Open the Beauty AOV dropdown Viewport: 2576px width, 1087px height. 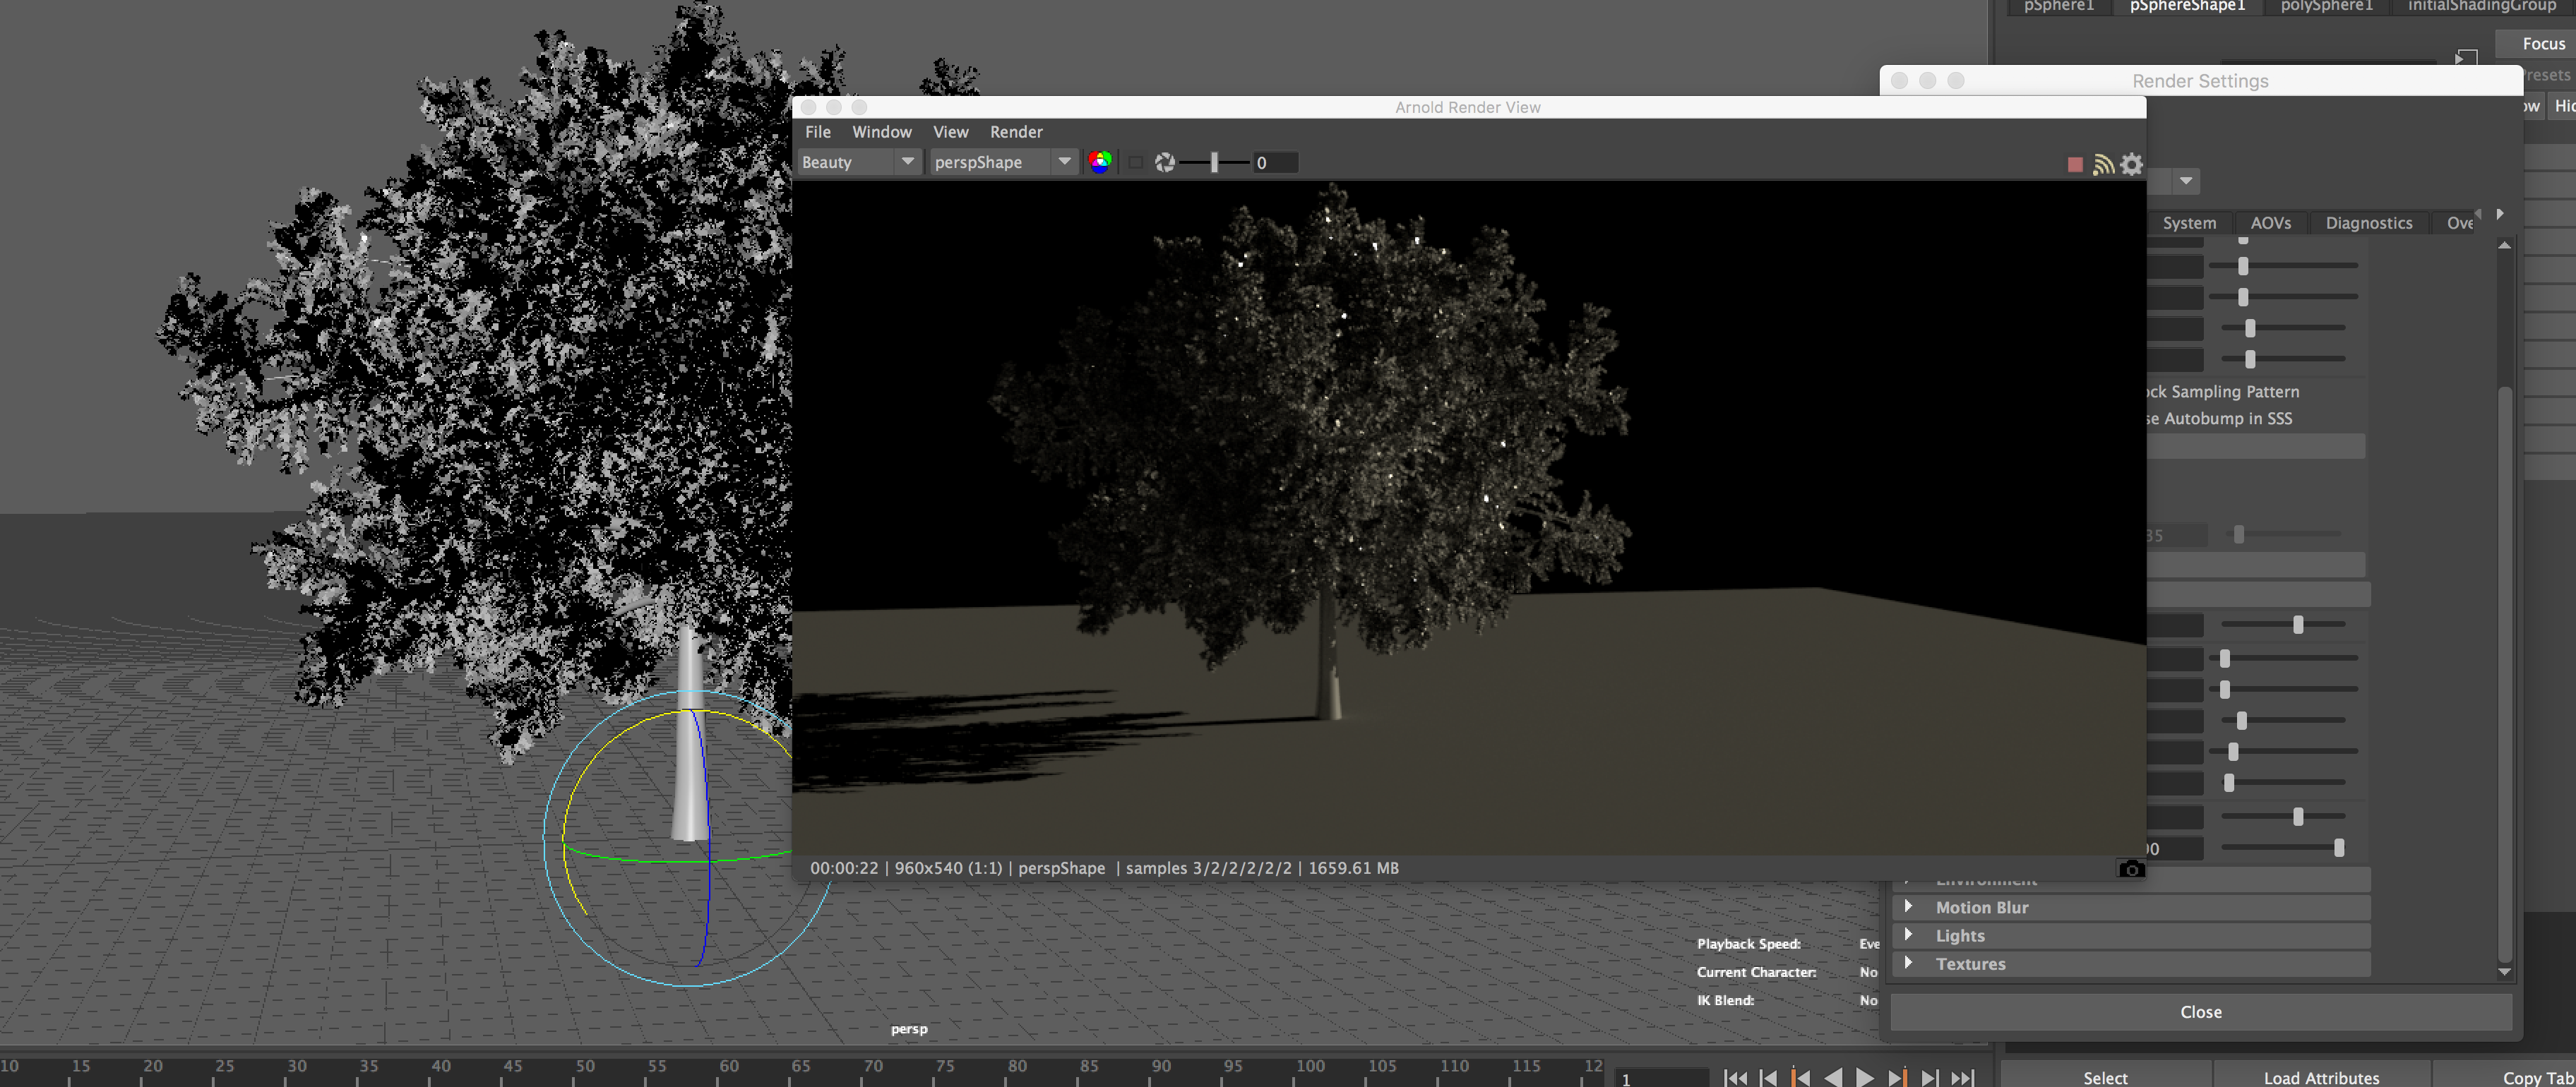point(858,162)
